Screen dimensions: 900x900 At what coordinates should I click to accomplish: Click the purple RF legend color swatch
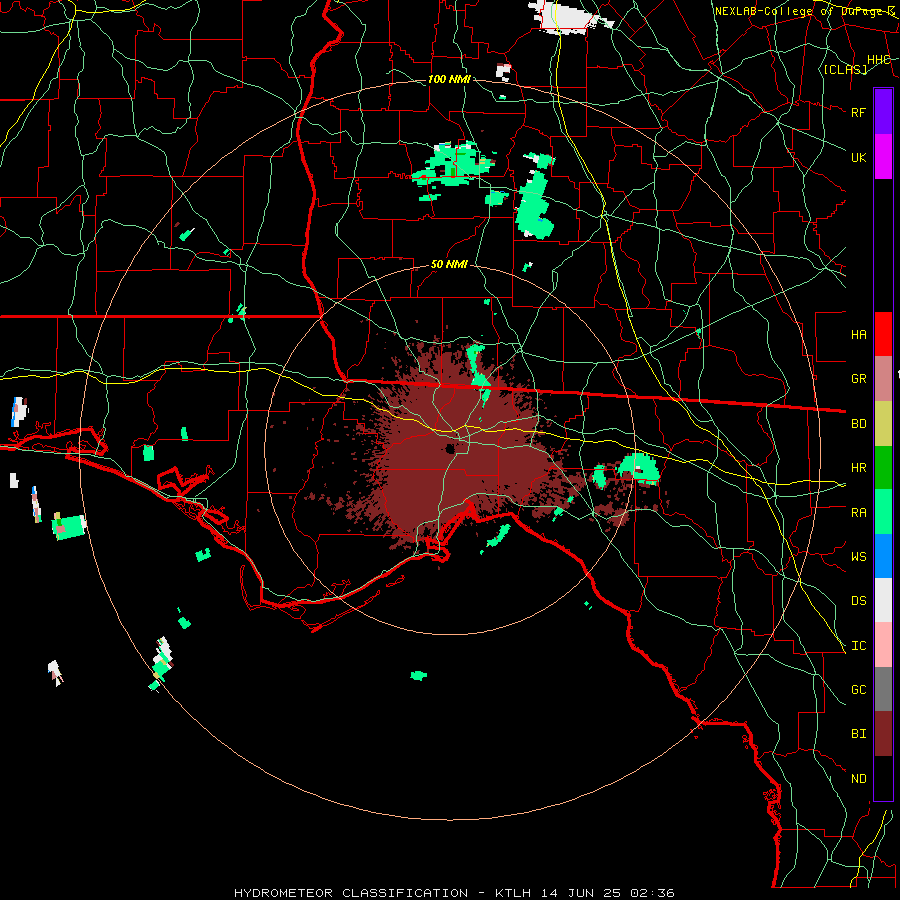(883, 112)
